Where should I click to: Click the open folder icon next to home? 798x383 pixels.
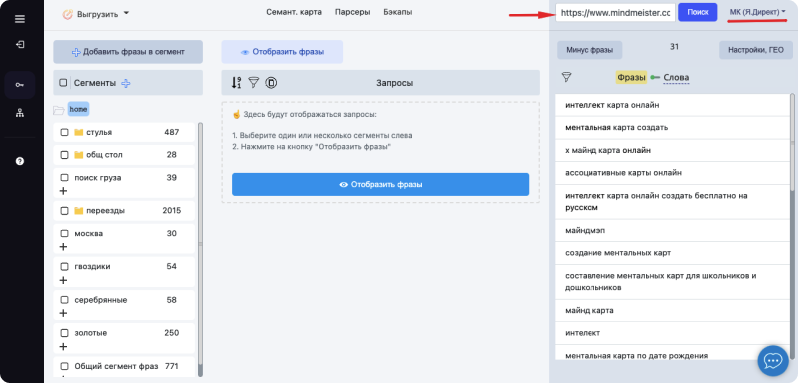pos(59,109)
